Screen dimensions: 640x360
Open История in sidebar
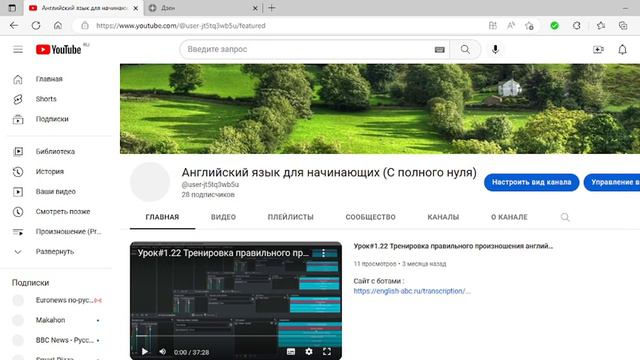coord(49,171)
